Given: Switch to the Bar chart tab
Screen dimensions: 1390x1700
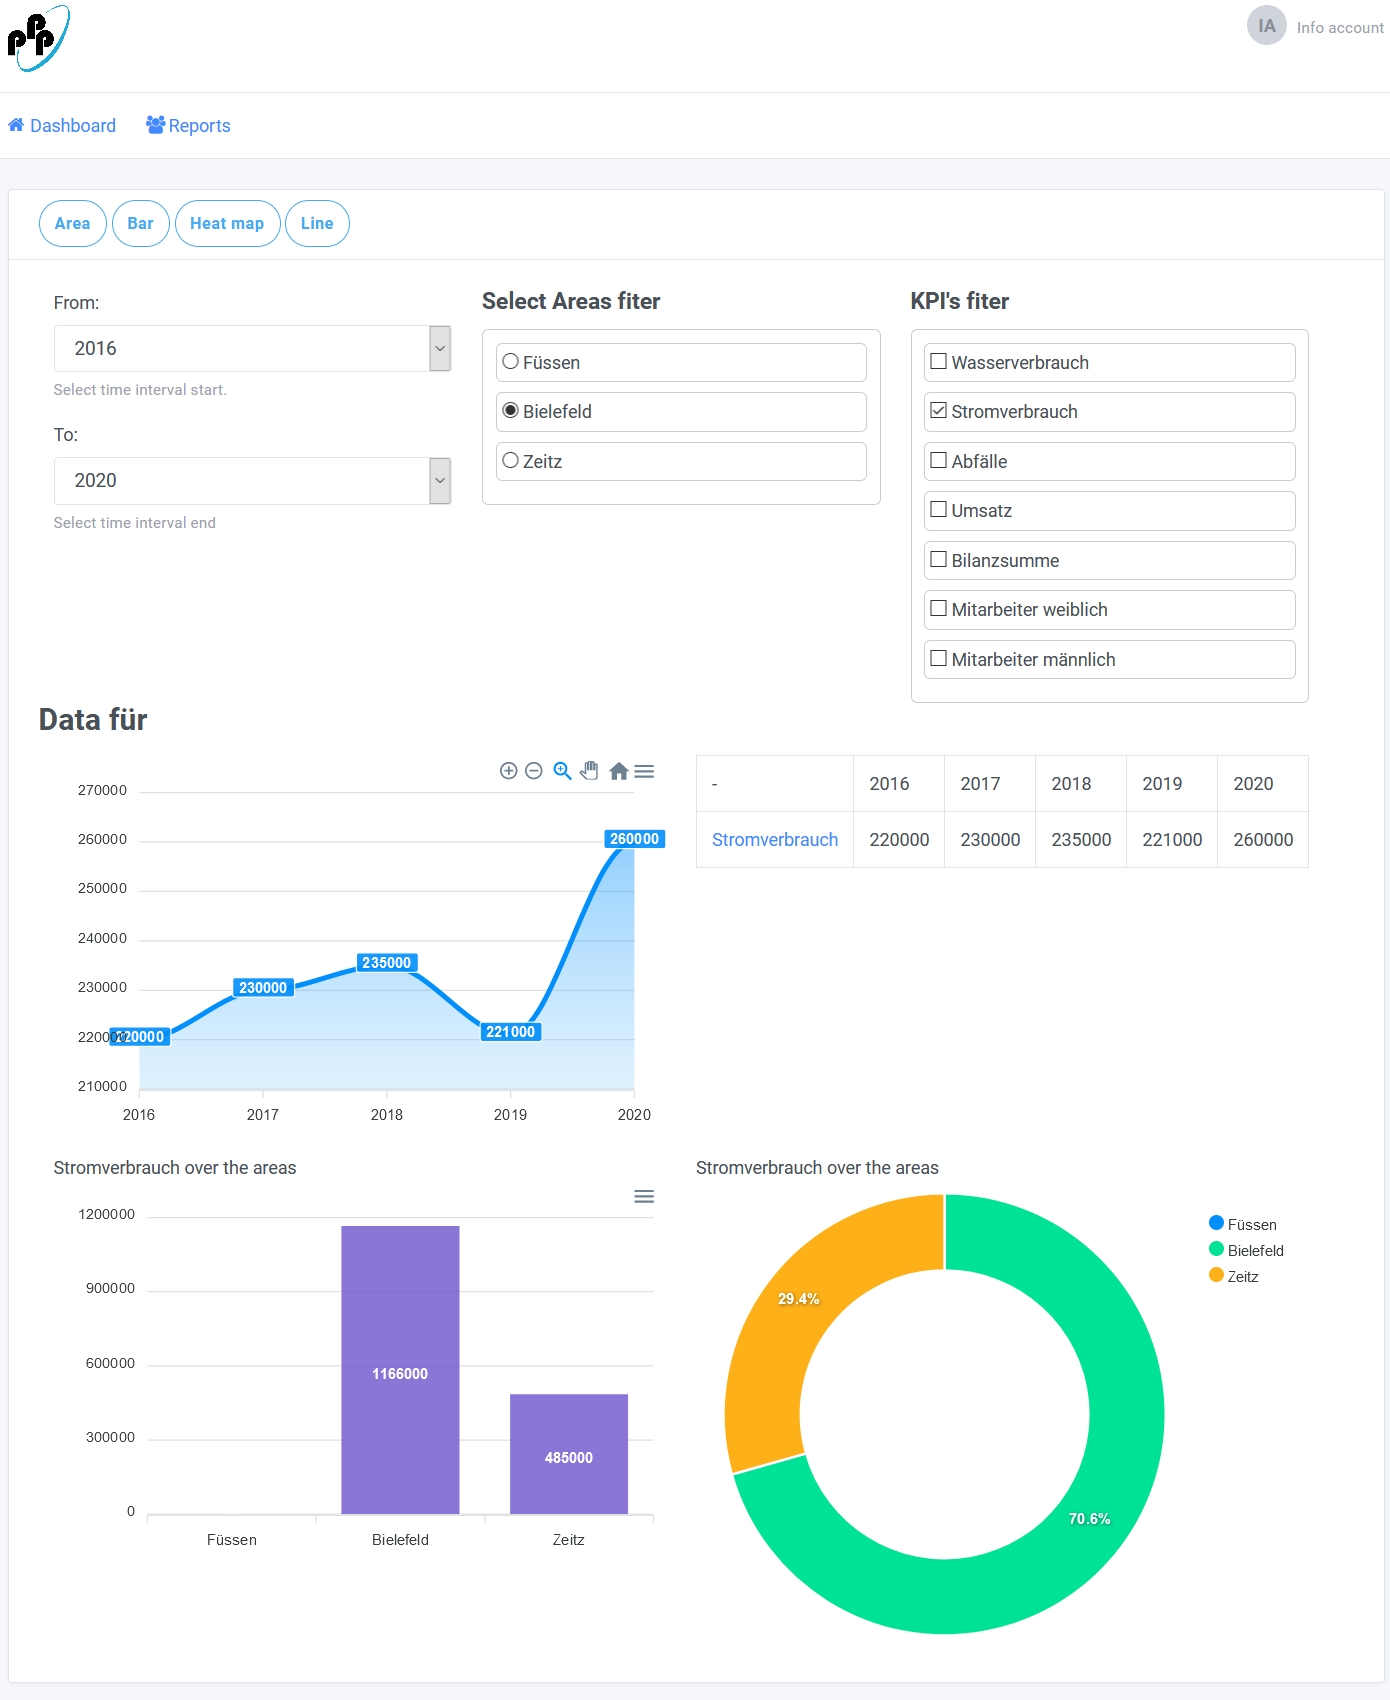Looking at the screenshot, I should [141, 223].
